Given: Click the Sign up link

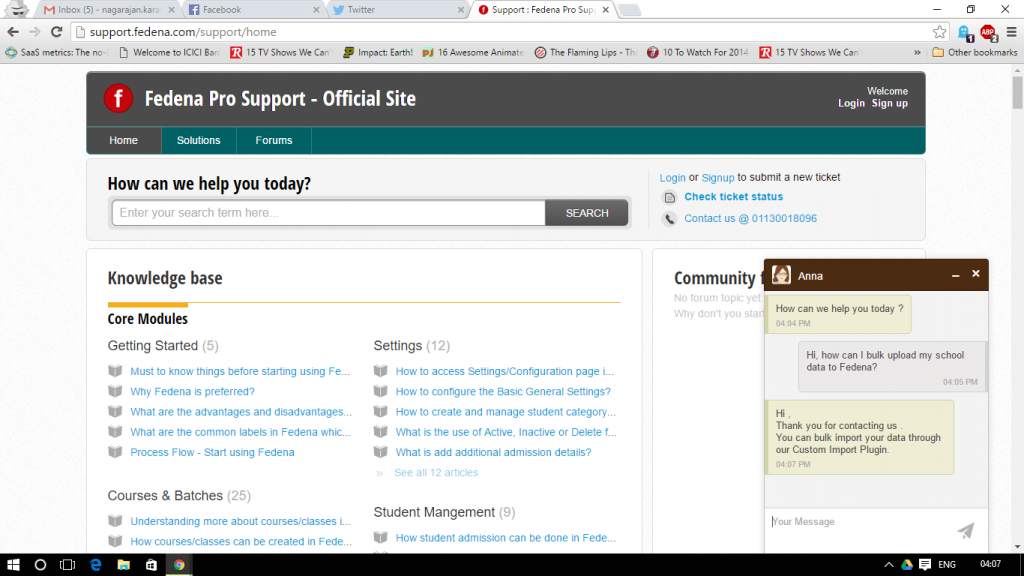Looking at the screenshot, I should pyautogui.click(x=889, y=103).
